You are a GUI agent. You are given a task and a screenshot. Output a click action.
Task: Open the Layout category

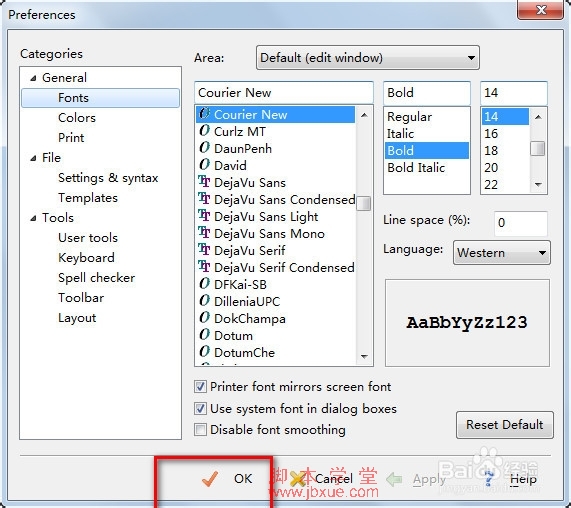77,318
